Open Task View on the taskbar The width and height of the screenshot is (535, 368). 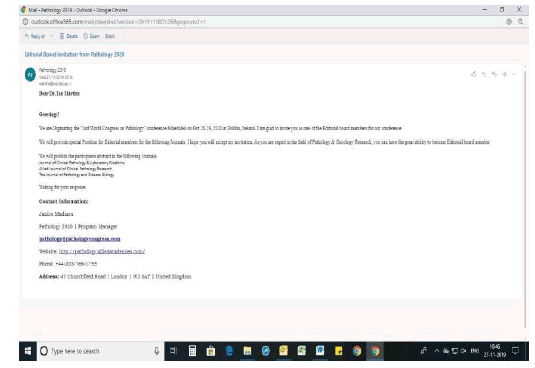pyautogui.click(x=174, y=351)
